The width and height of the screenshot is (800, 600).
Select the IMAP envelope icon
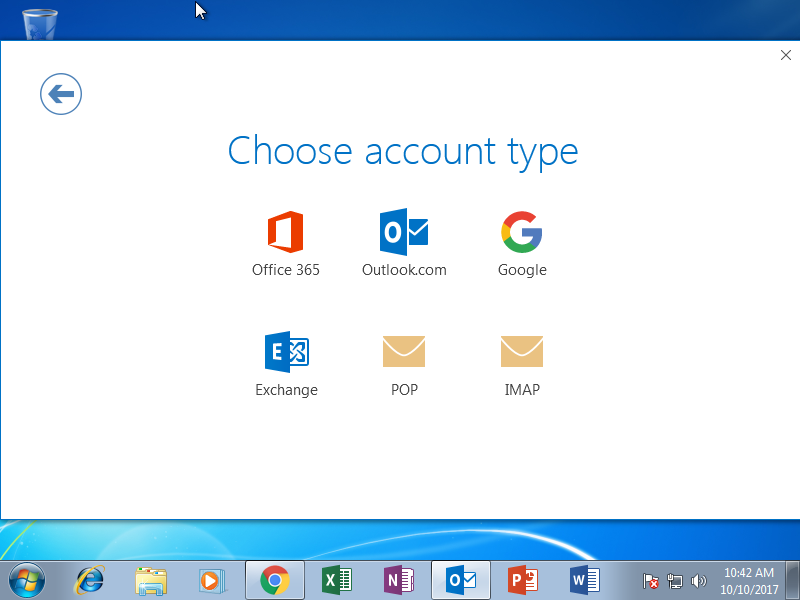tap(522, 352)
